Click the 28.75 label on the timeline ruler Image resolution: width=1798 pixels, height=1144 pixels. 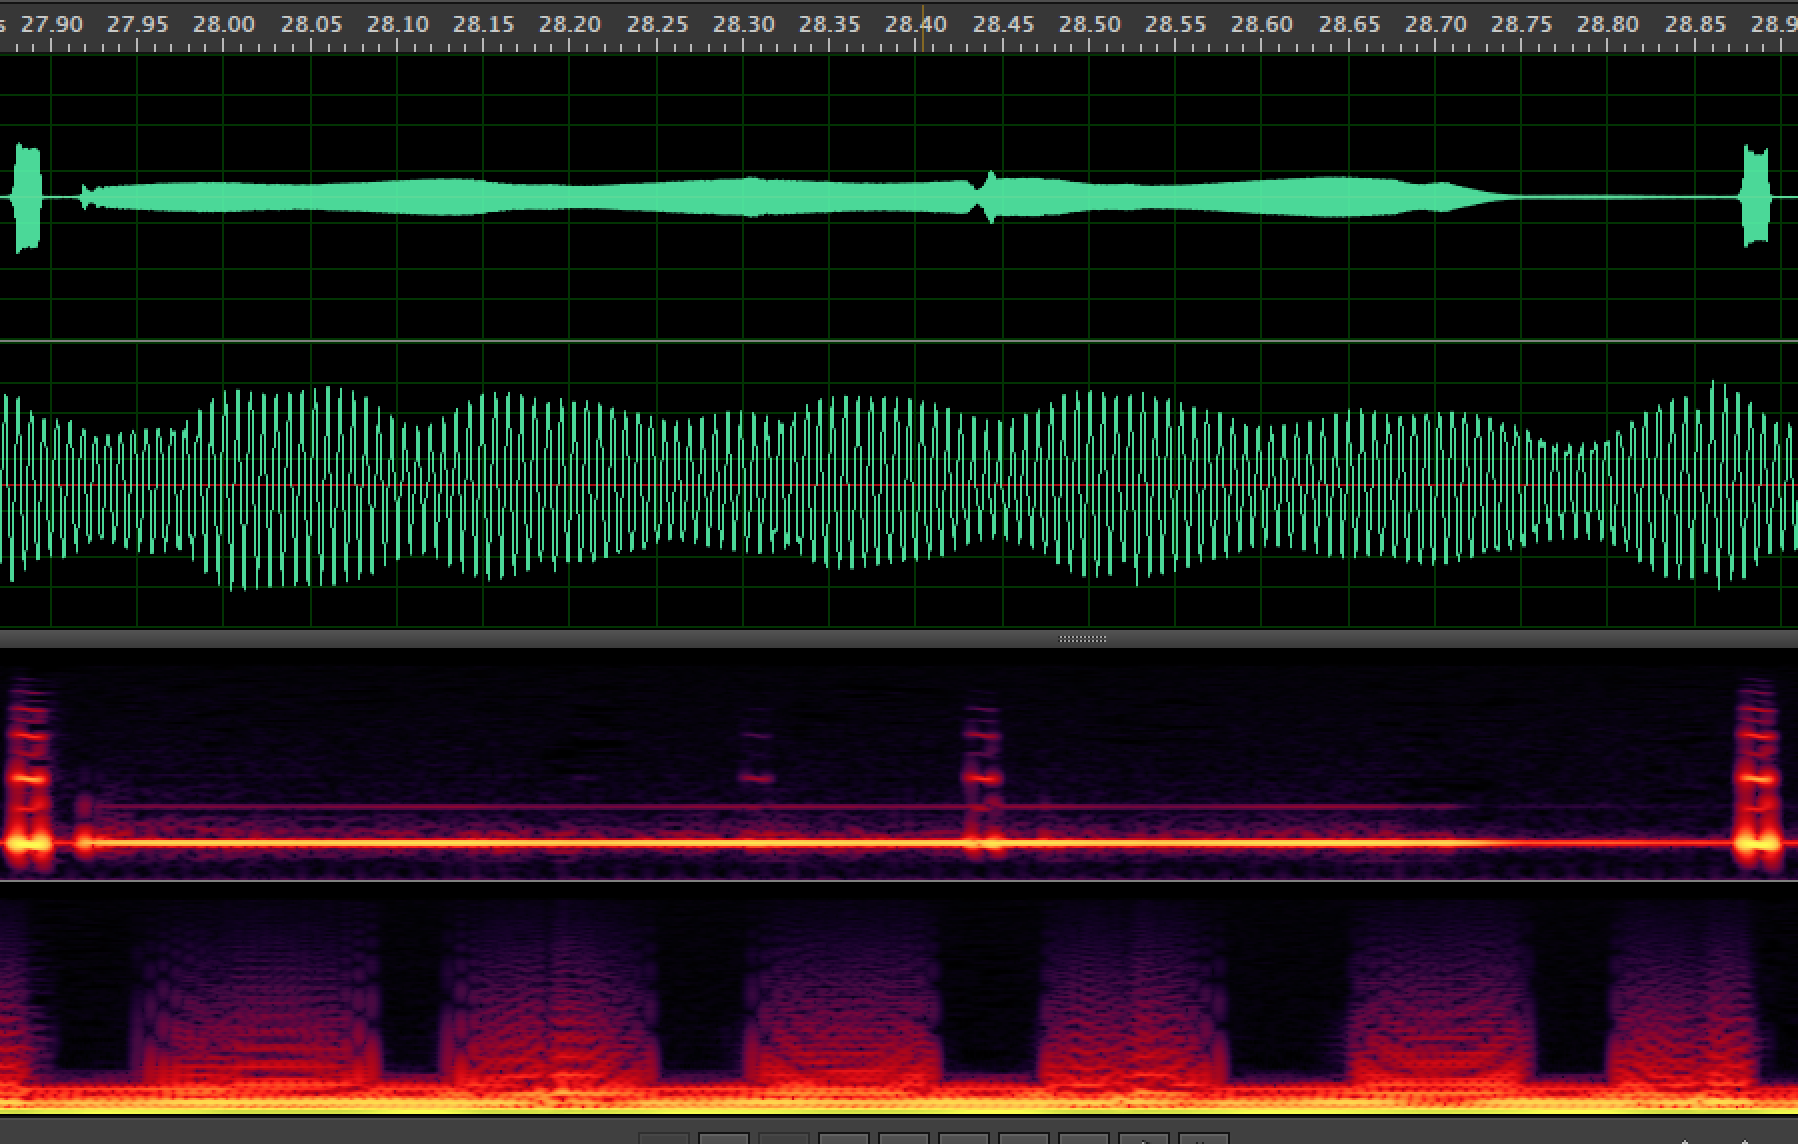1521,24
